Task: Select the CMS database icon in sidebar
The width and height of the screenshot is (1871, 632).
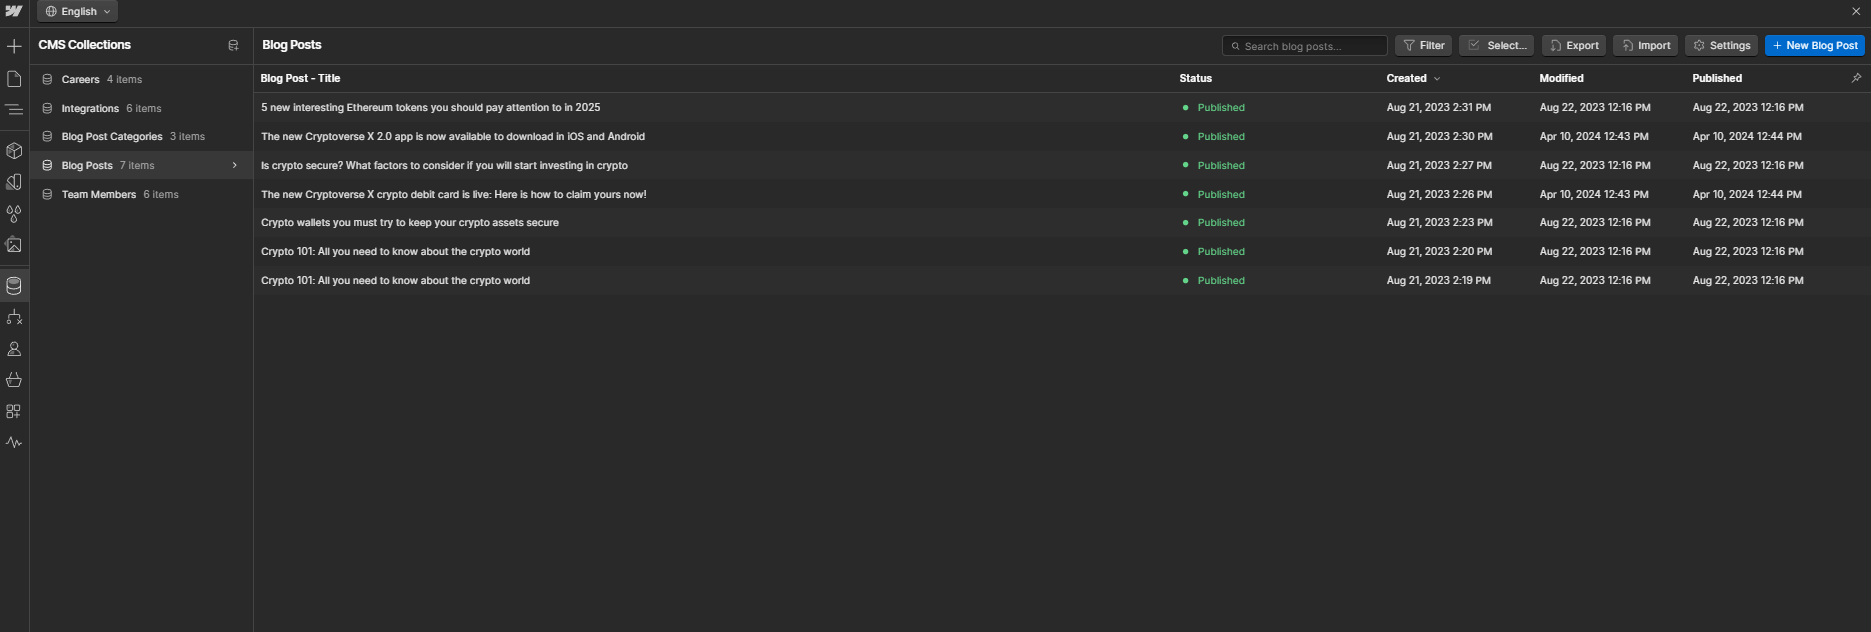Action: 14,286
